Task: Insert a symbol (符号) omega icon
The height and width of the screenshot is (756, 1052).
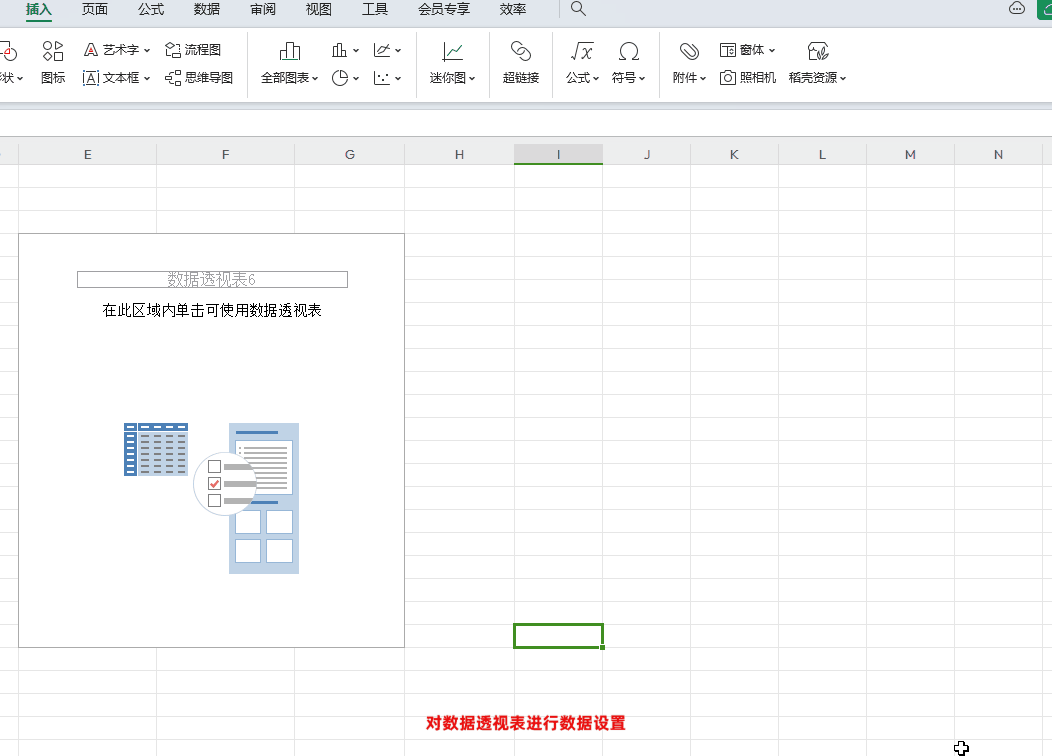Action: (629, 51)
